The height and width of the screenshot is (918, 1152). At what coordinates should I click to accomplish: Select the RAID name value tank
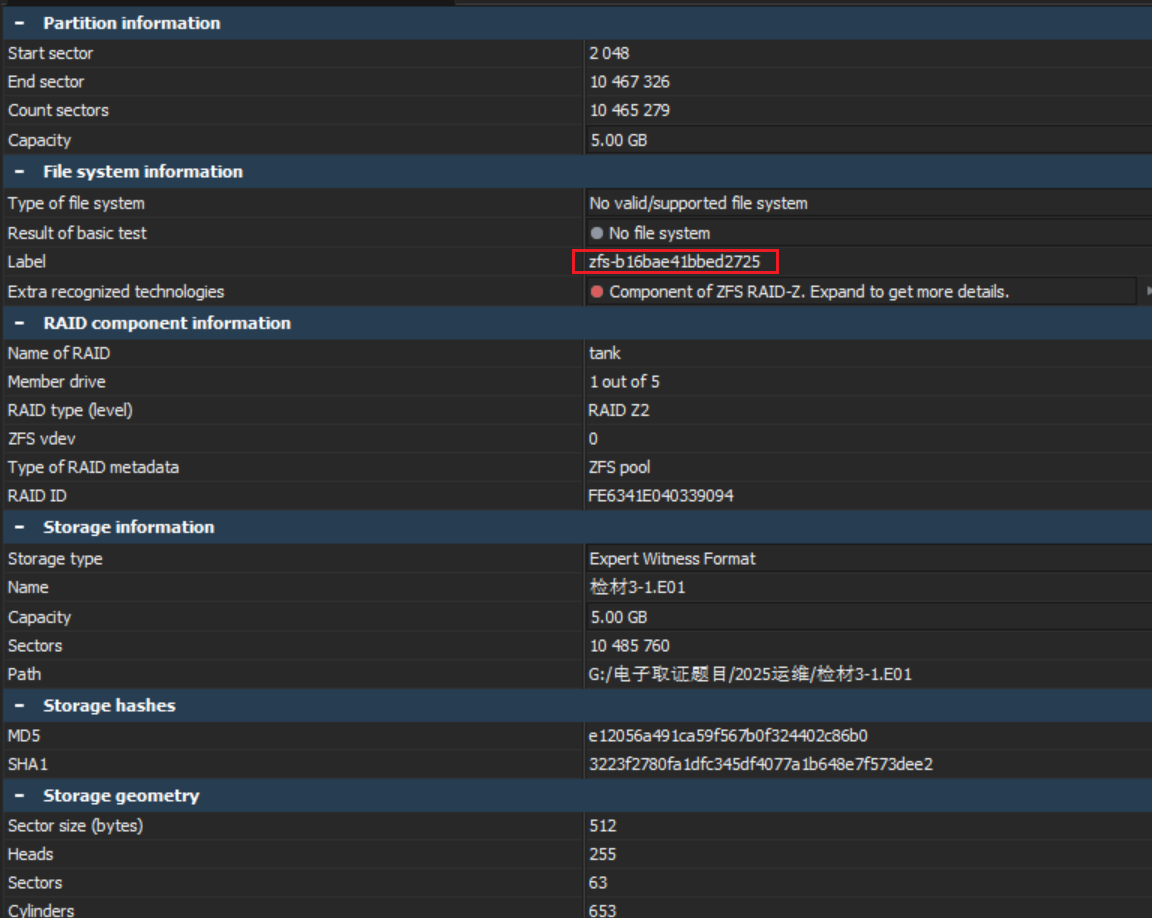click(x=605, y=353)
